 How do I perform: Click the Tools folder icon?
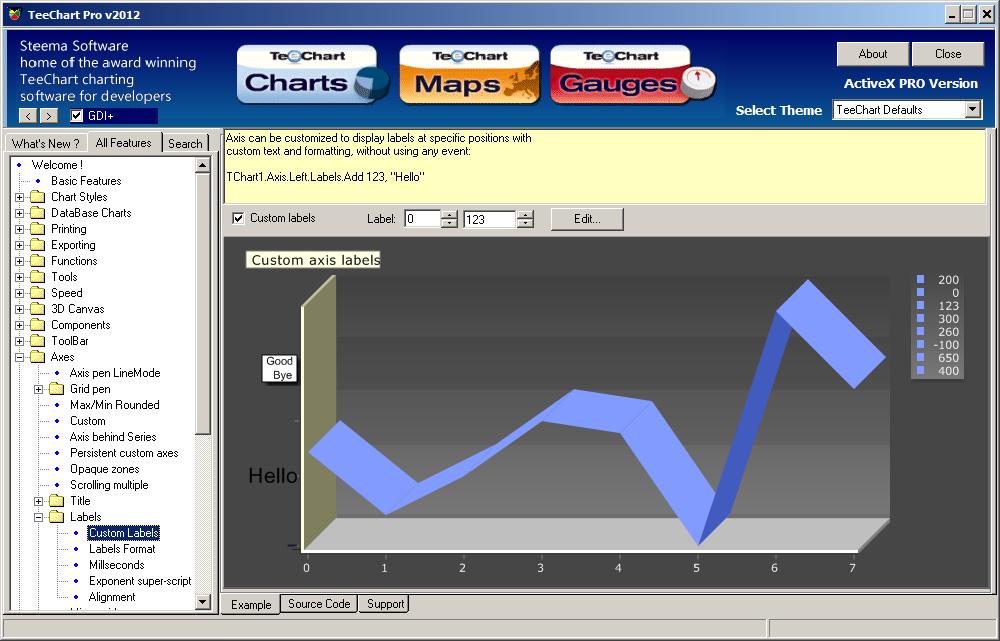point(38,276)
